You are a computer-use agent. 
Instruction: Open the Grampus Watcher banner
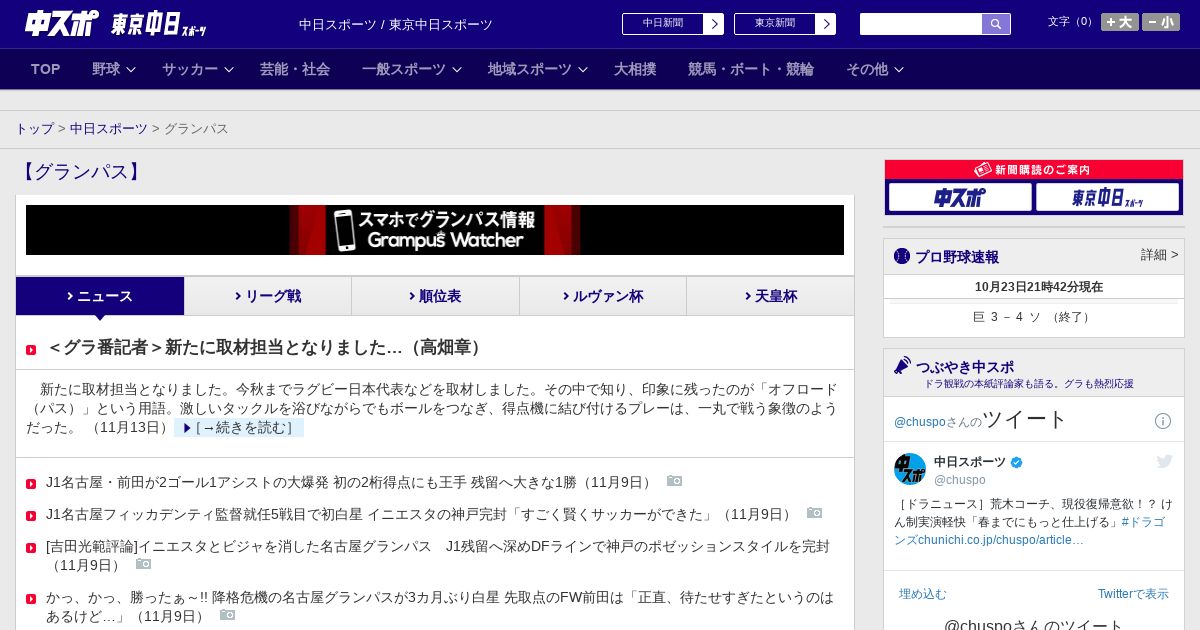pos(435,230)
